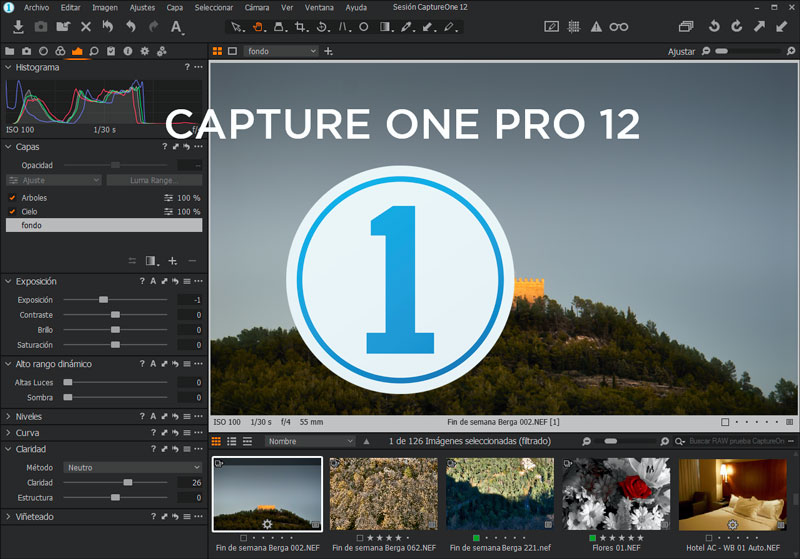
Task: Show the exposure warning triangle icon
Action: 596,27
